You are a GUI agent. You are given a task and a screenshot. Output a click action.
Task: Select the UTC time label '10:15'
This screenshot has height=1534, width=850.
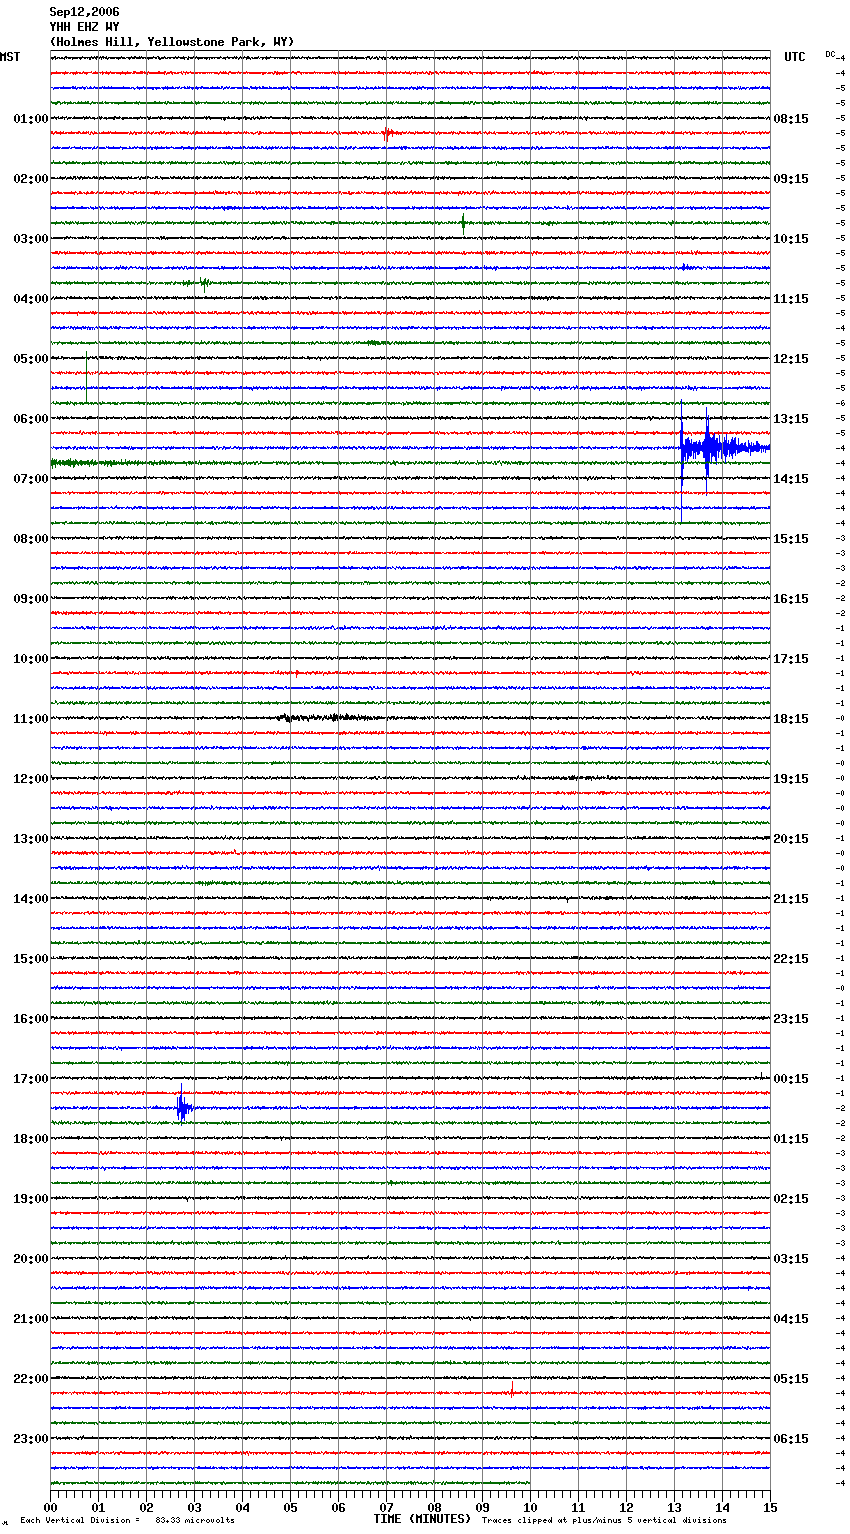(x=791, y=239)
